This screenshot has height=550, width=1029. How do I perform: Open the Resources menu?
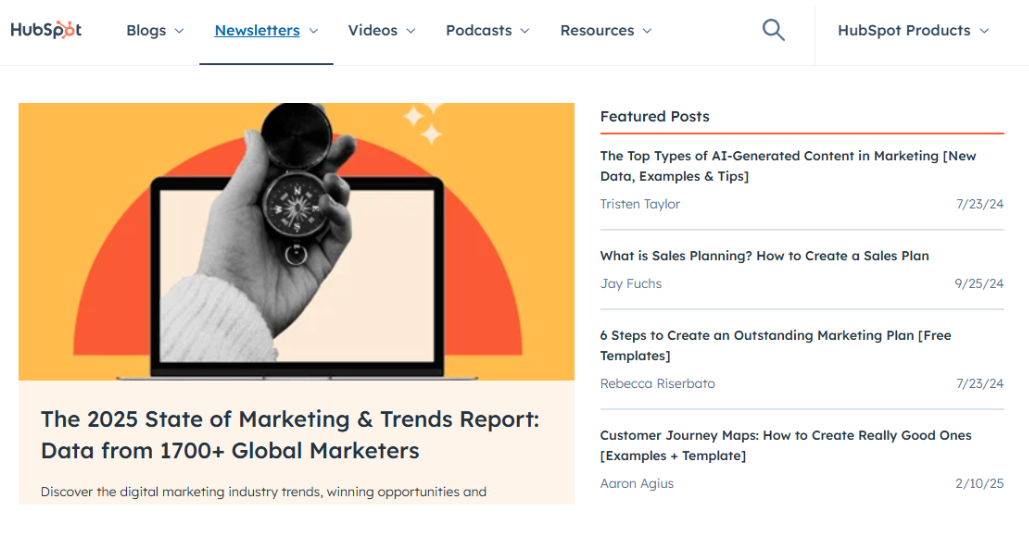pyautogui.click(x=597, y=31)
